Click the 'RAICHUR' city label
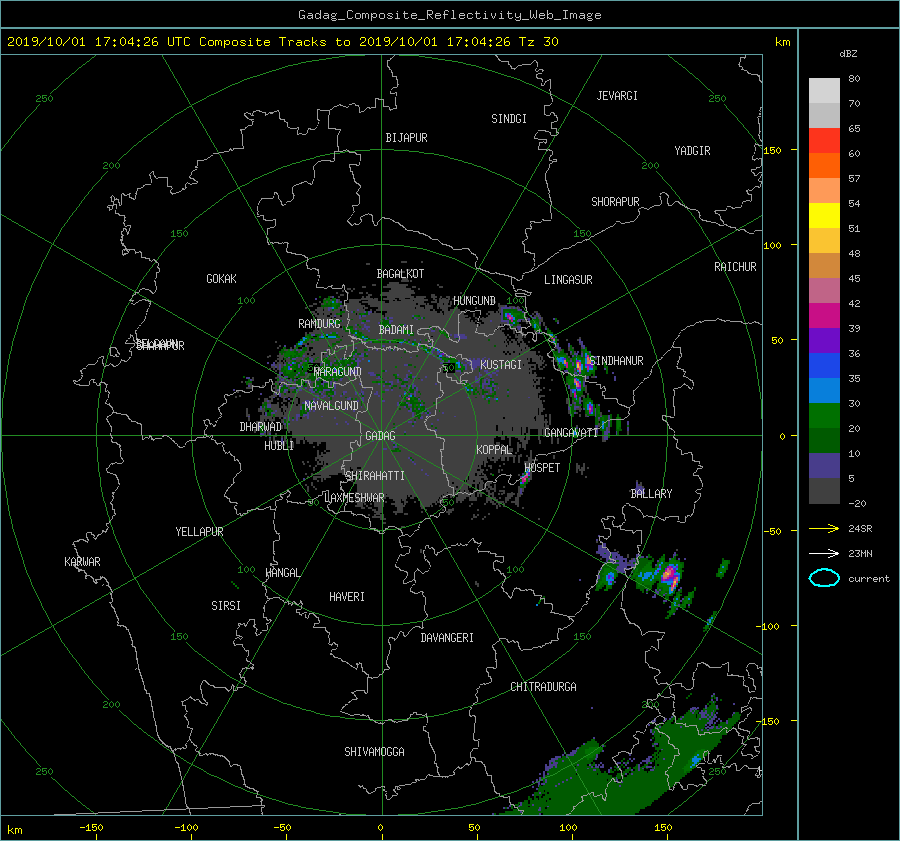 click(x=735, y=267)
